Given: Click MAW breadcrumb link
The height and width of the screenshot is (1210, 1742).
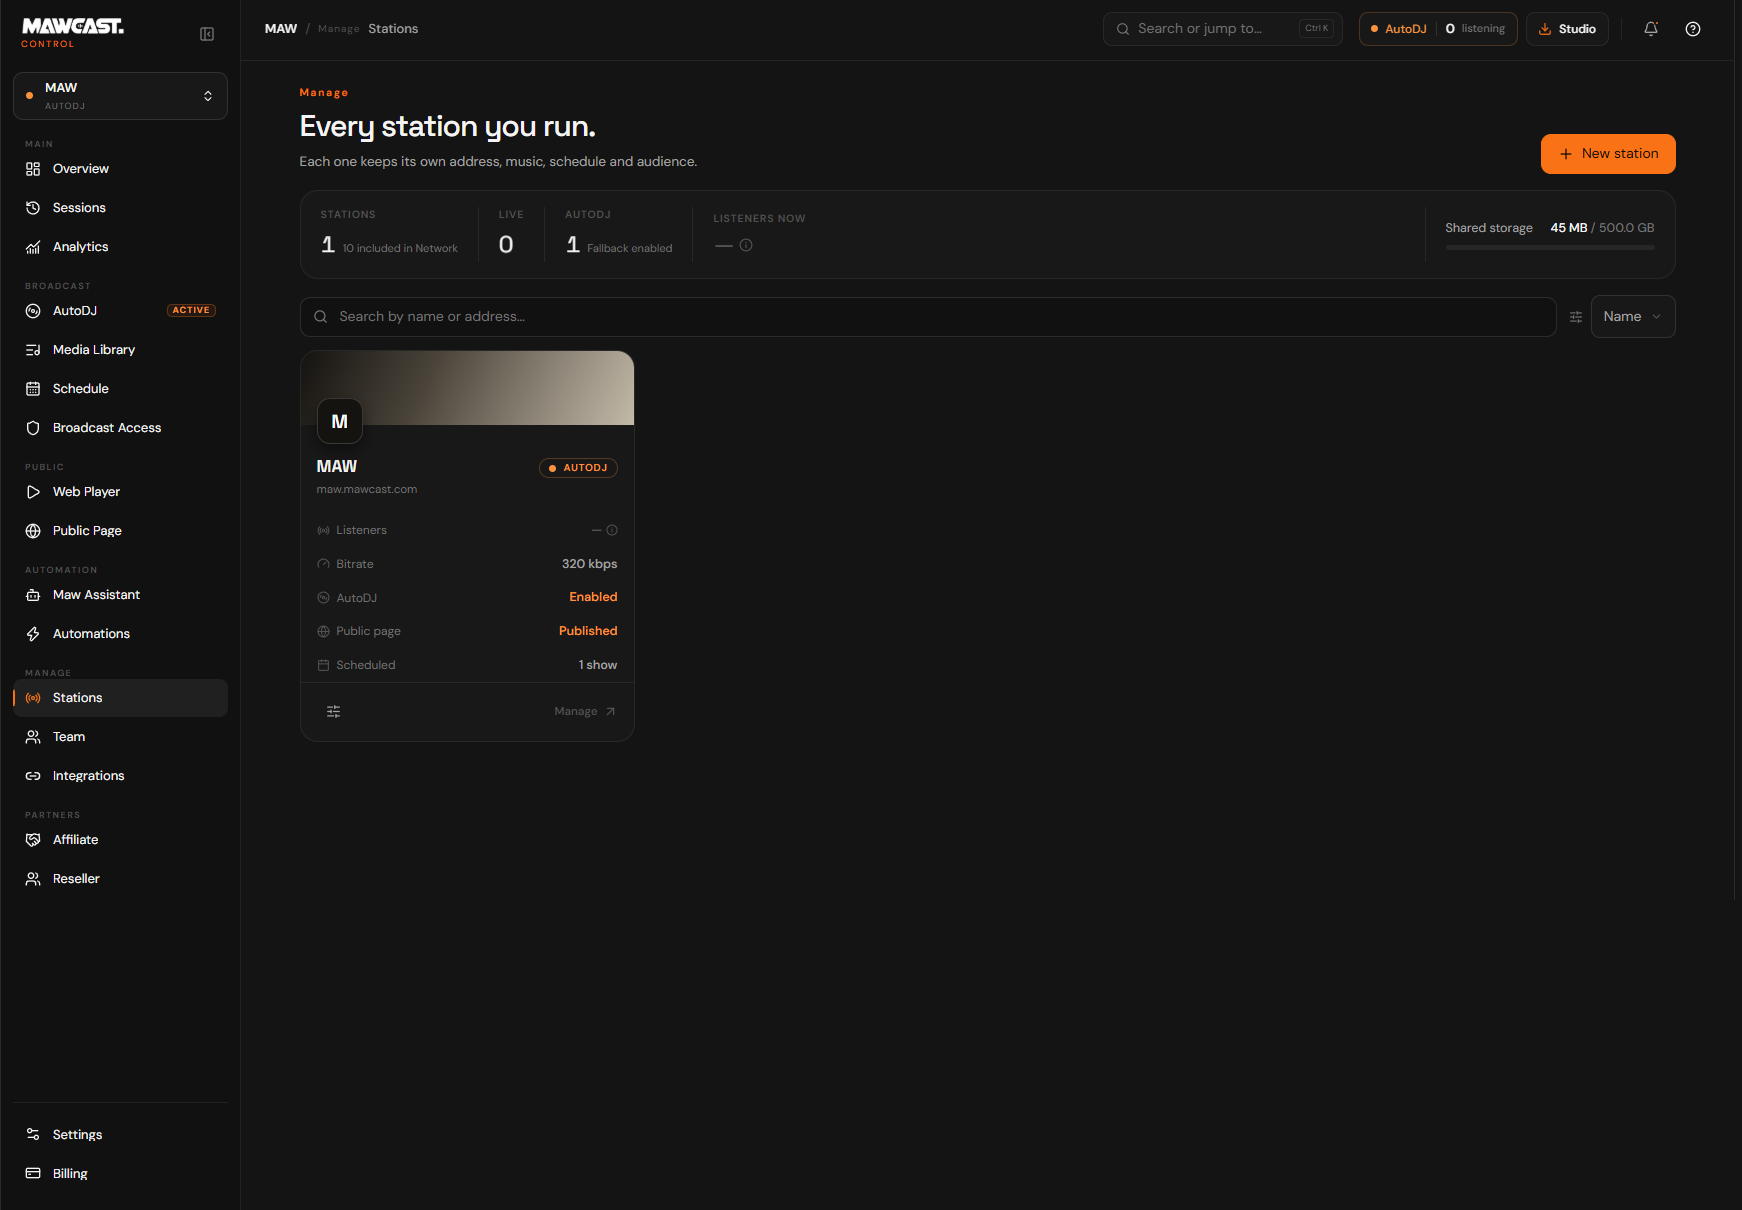Looking at the screenshot, I should 281,29.
